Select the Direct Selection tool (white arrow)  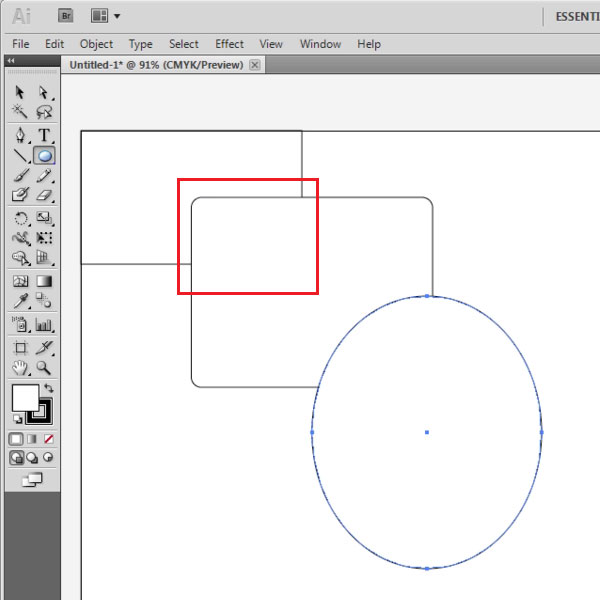[x=44, y=92]
